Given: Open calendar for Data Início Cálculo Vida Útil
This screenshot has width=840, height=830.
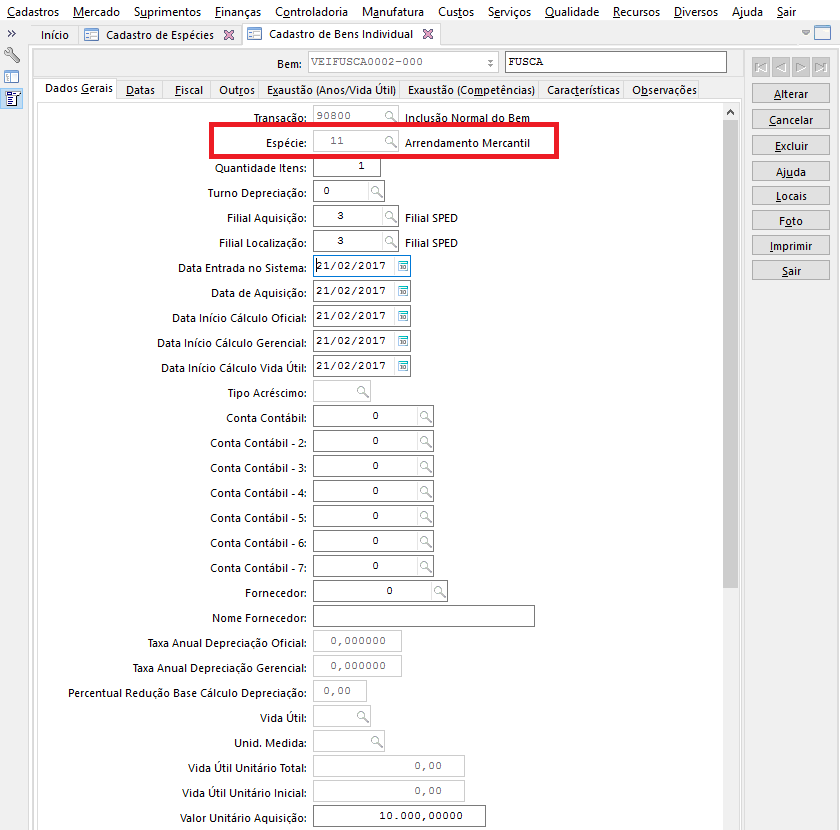Looking at the screenshot, I should [x=403, y=366].
